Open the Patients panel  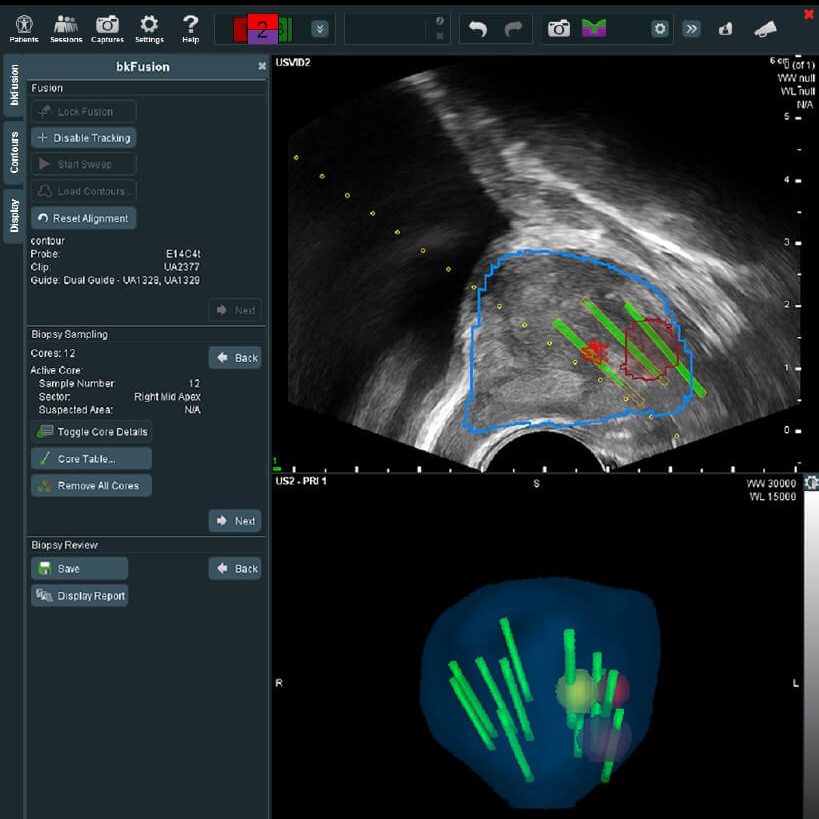[23, 27]
